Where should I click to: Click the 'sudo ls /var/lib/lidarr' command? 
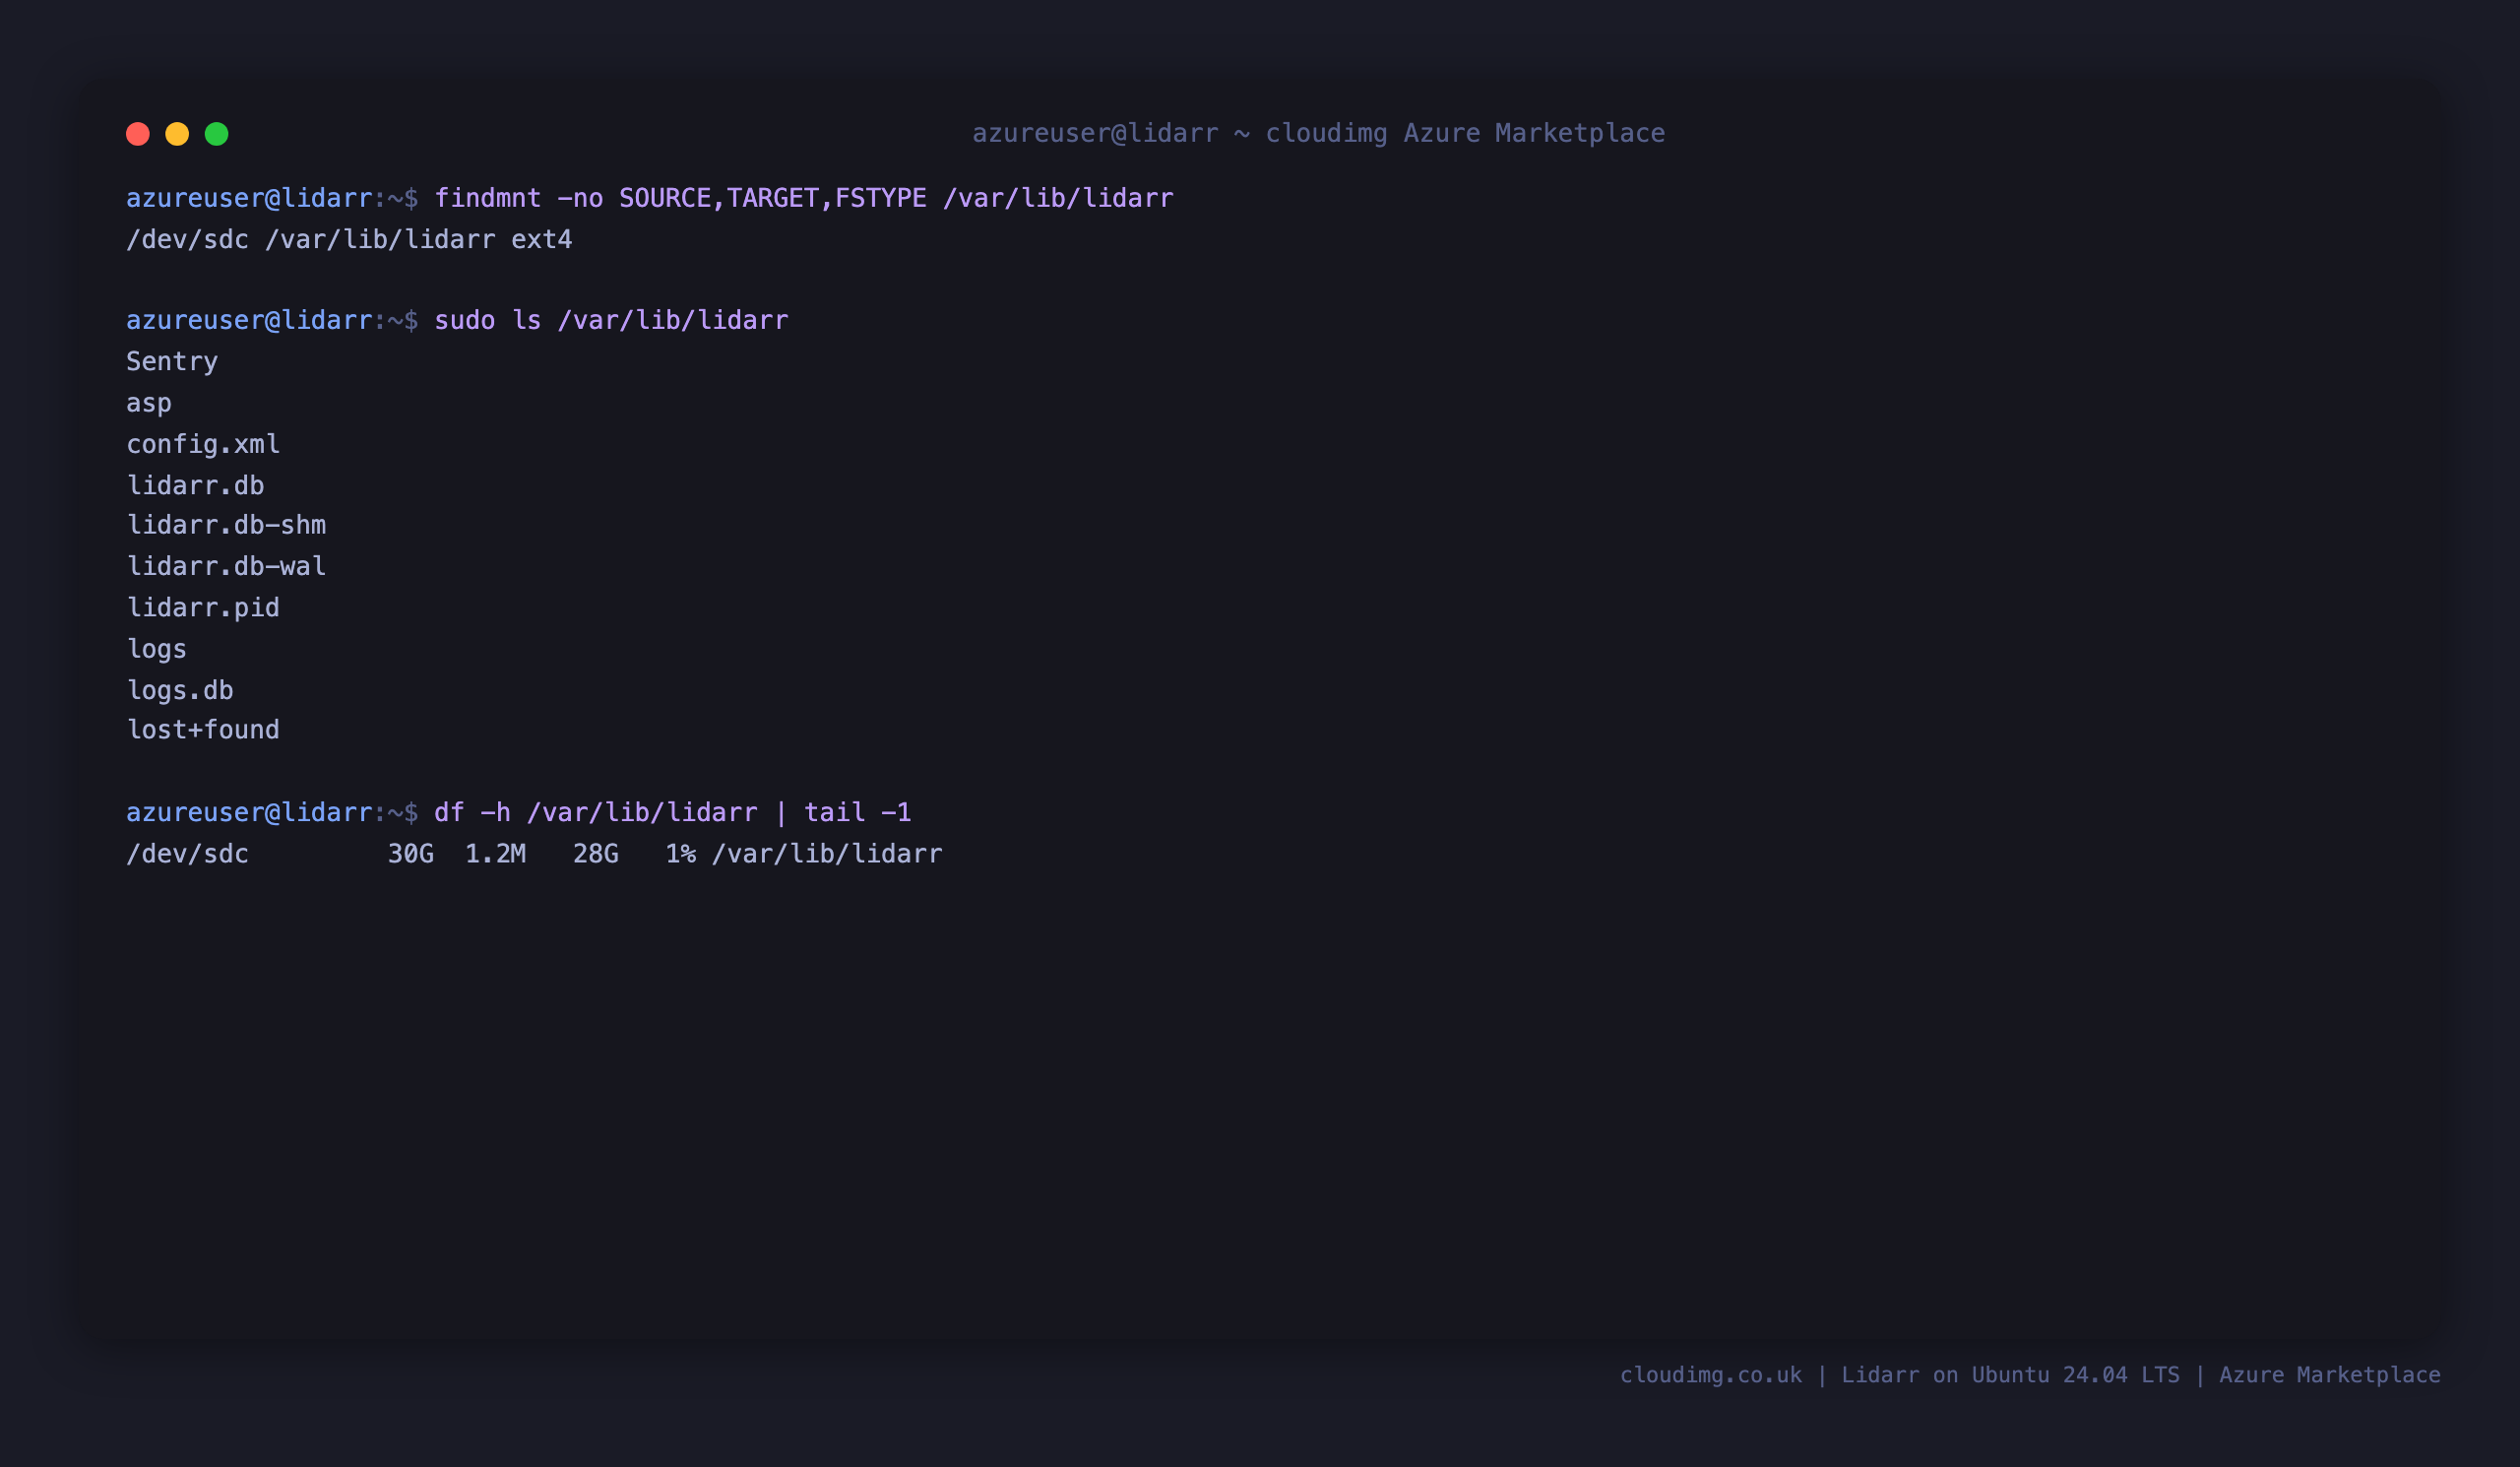coord(611,320)
